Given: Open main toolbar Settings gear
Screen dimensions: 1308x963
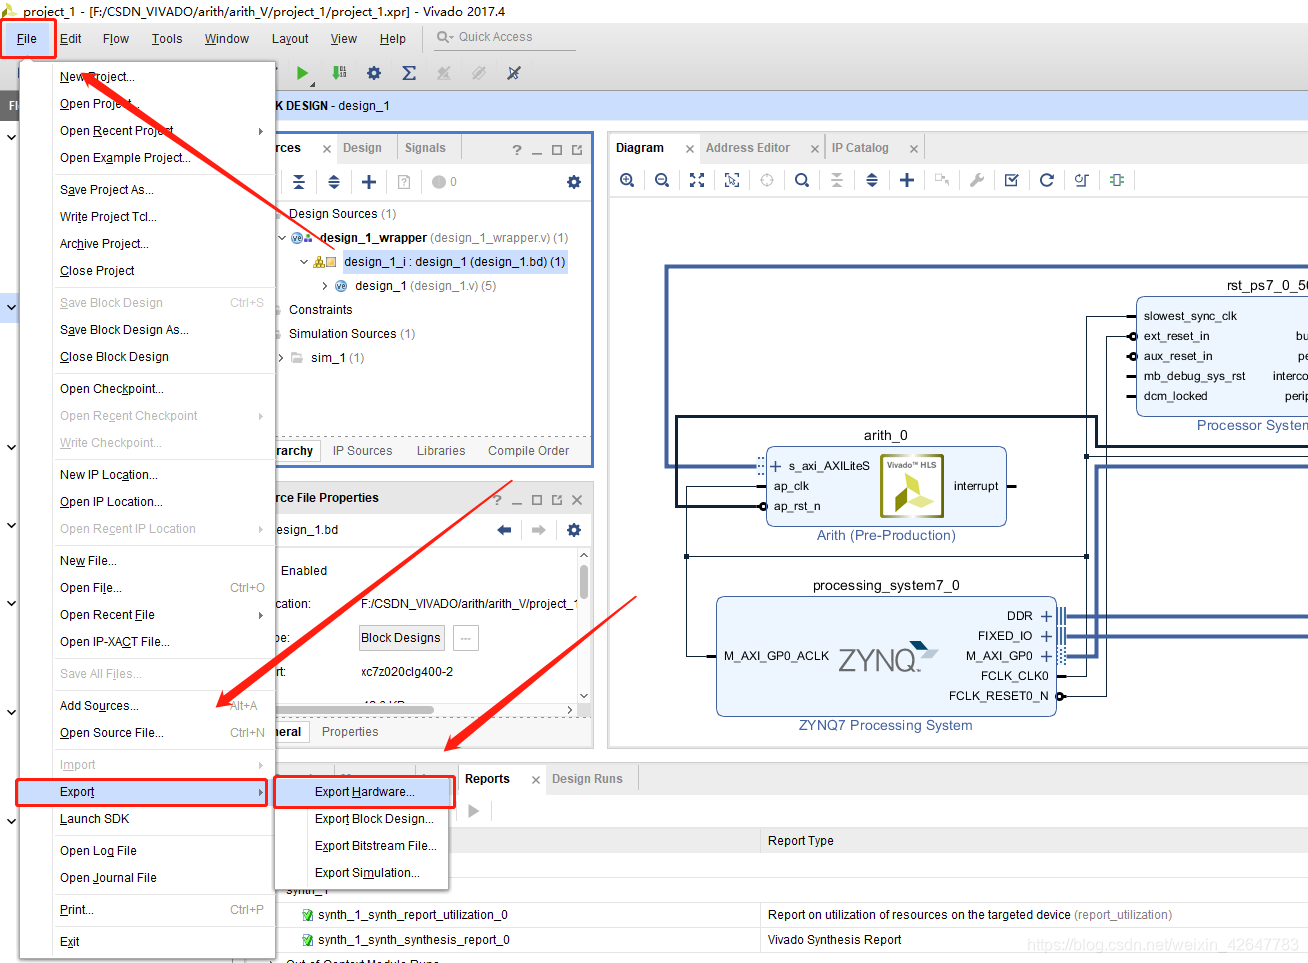Looking at the screenshot, I should 374,73.
